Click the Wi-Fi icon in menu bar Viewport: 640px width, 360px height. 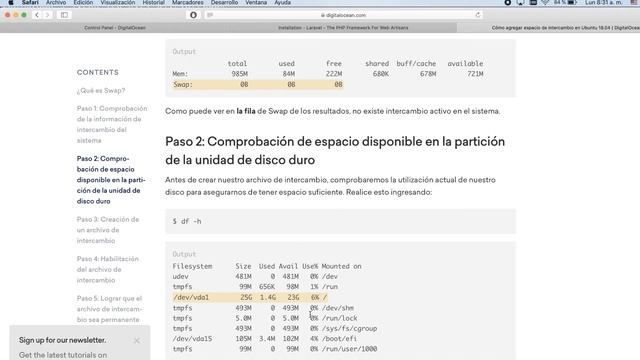545,2
